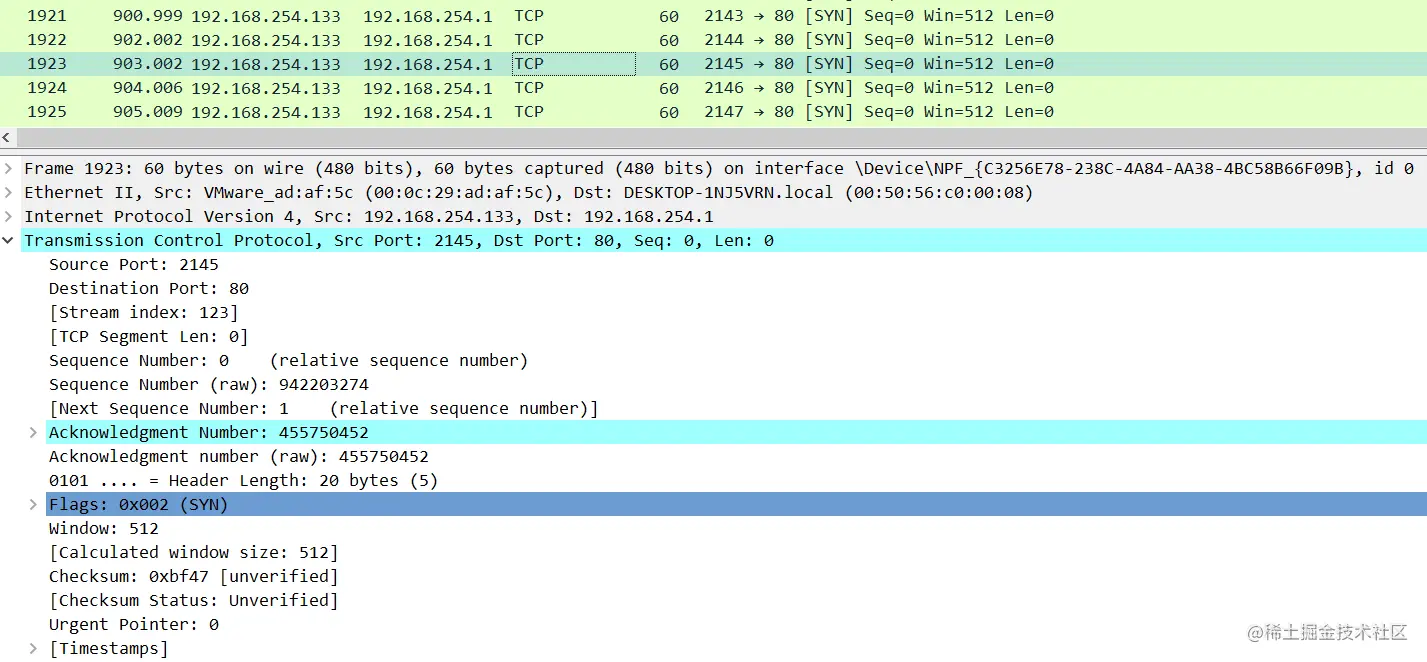Expand the Frame 1923 details row
This screenshot has width=1427, height=662.
pos(8,168)
